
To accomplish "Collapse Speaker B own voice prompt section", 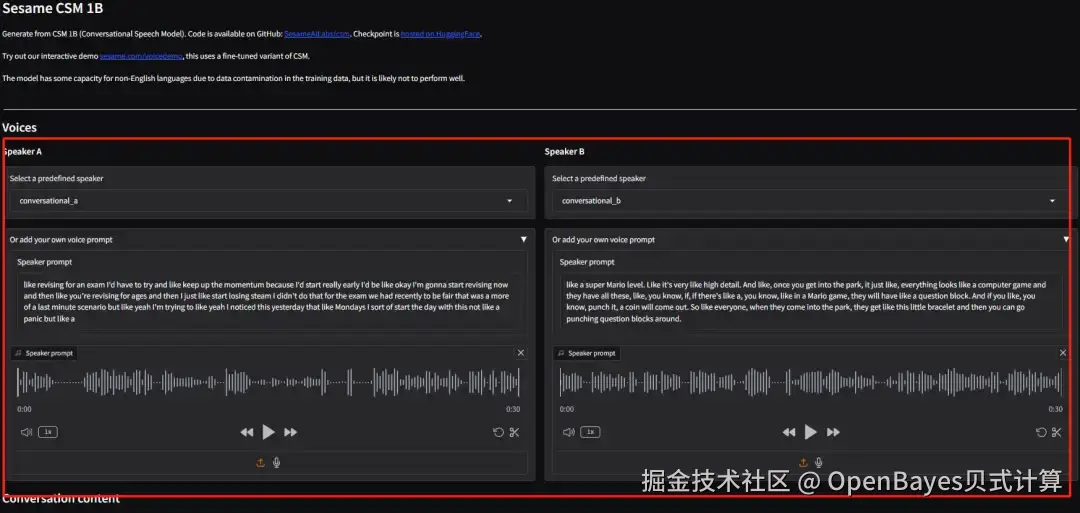I will pos(1066,240).
